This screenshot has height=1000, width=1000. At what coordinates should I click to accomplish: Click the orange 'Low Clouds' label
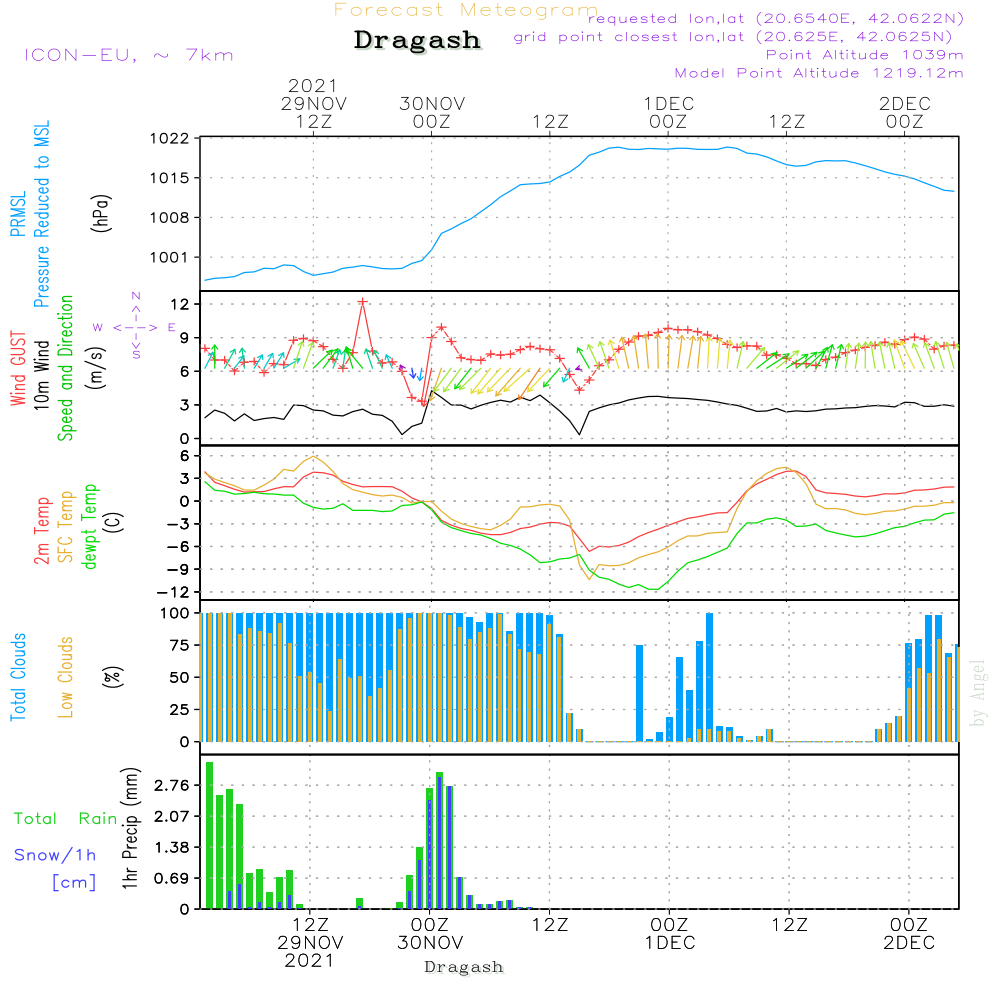click(x=65, y=677)
